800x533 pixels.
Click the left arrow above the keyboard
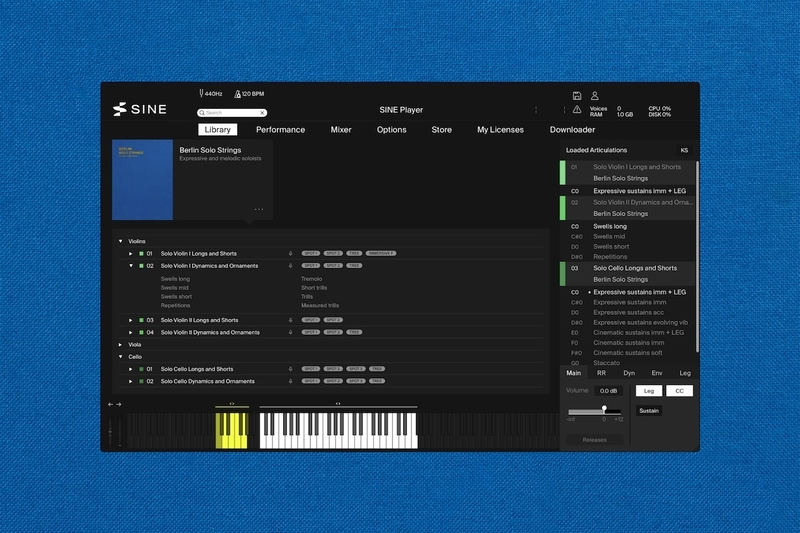click(110, 404)
